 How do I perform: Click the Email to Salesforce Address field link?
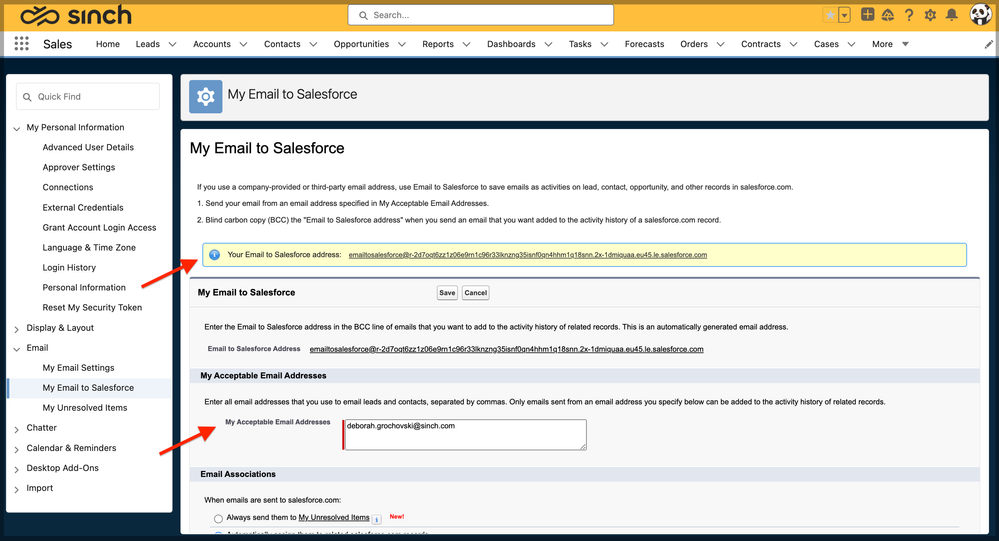click(507, 349)
